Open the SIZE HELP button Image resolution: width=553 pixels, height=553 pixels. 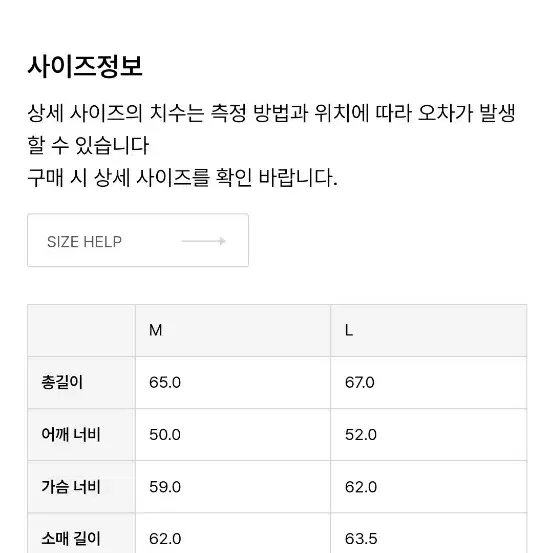click(138, 240)
